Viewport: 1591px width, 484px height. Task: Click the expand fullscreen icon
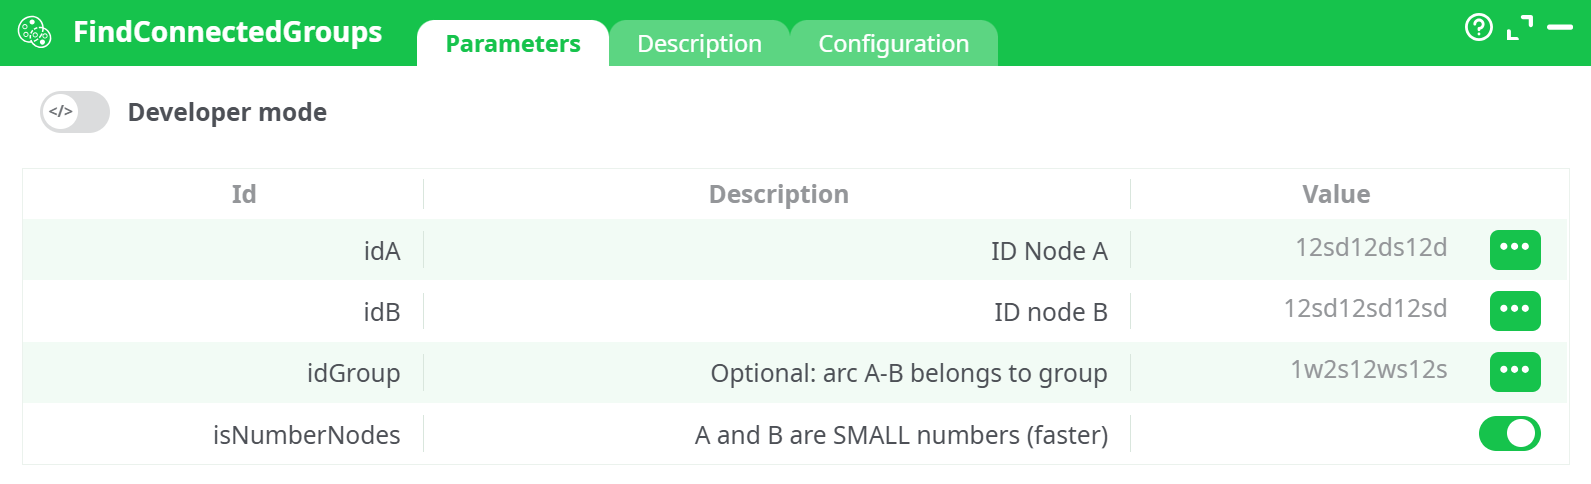[x=1519, y=27]
